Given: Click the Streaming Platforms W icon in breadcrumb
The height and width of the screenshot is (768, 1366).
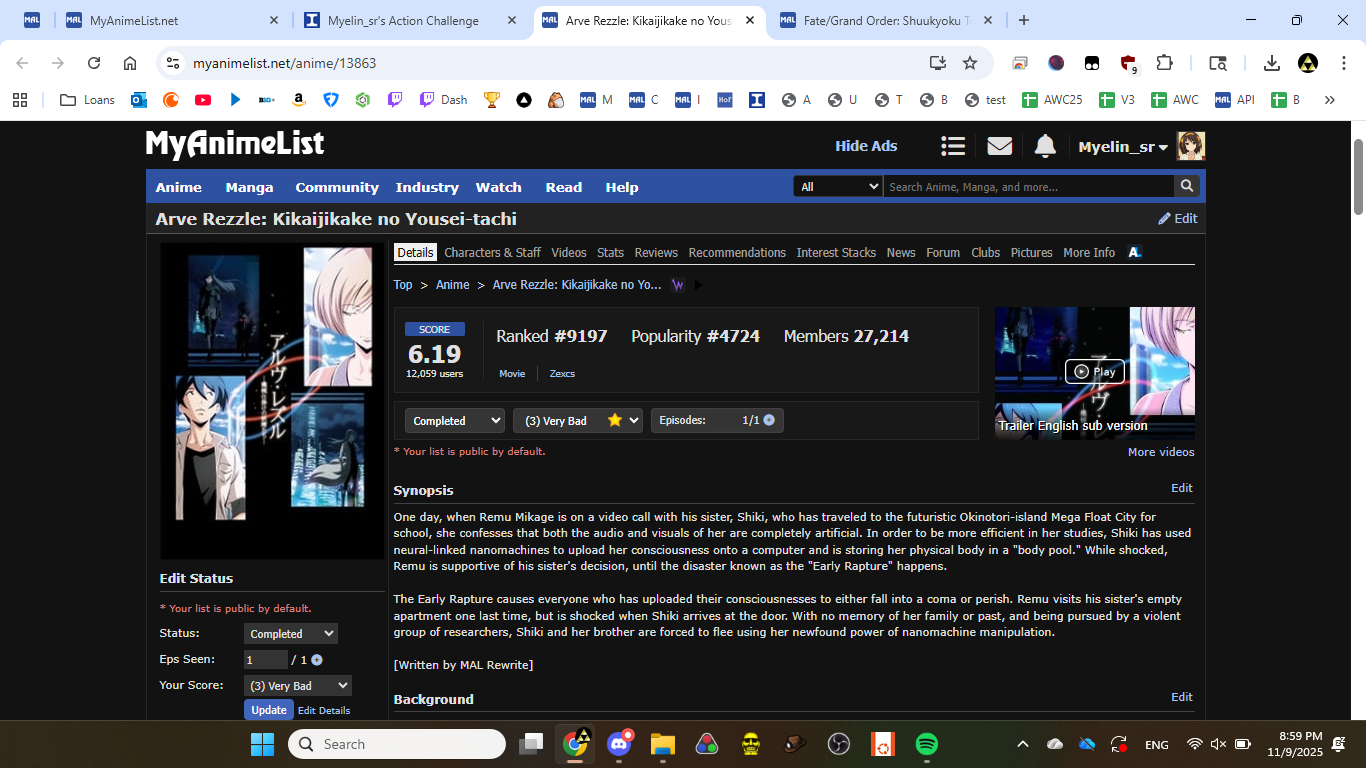Looking at the screenshot, I should (677, 285).
